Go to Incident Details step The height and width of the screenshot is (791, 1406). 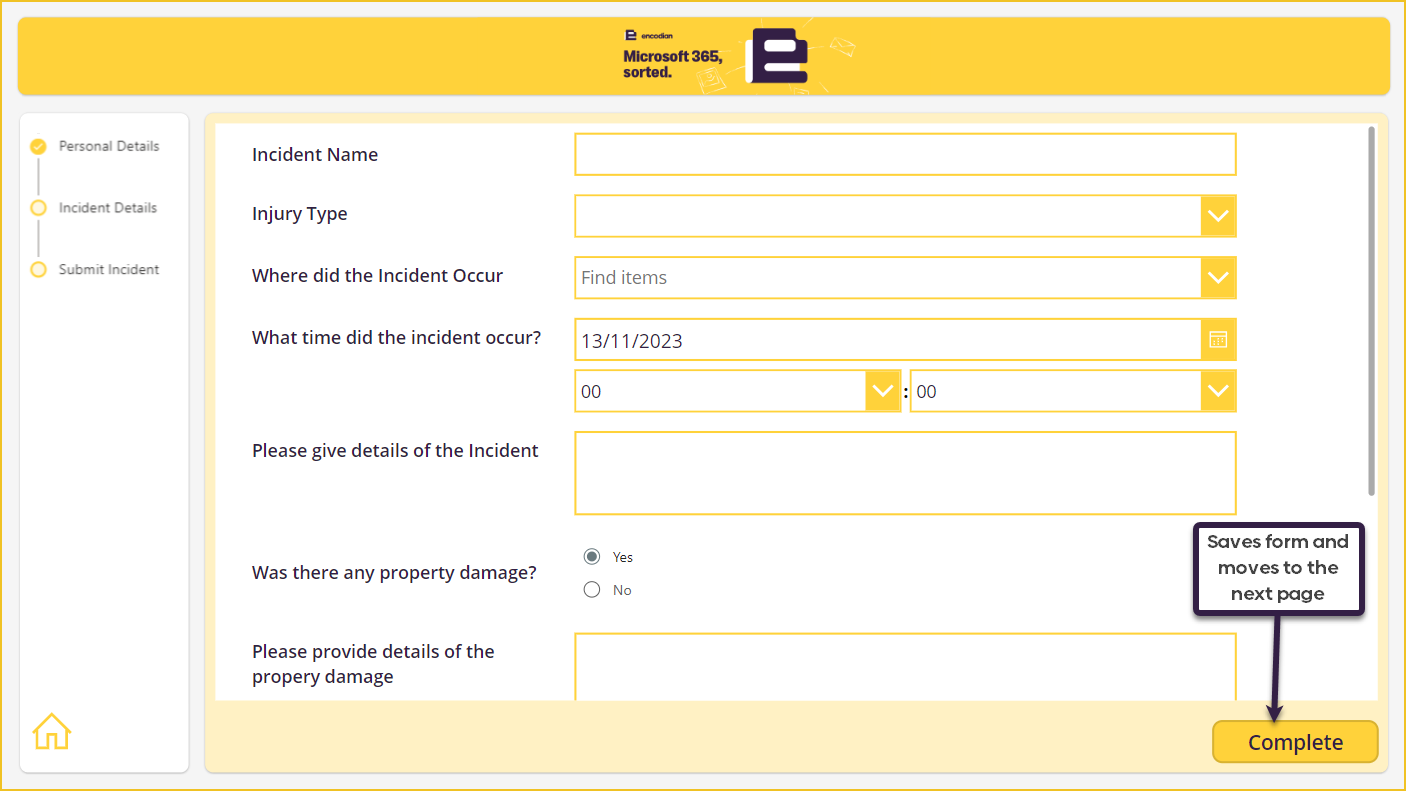(108, 208)
